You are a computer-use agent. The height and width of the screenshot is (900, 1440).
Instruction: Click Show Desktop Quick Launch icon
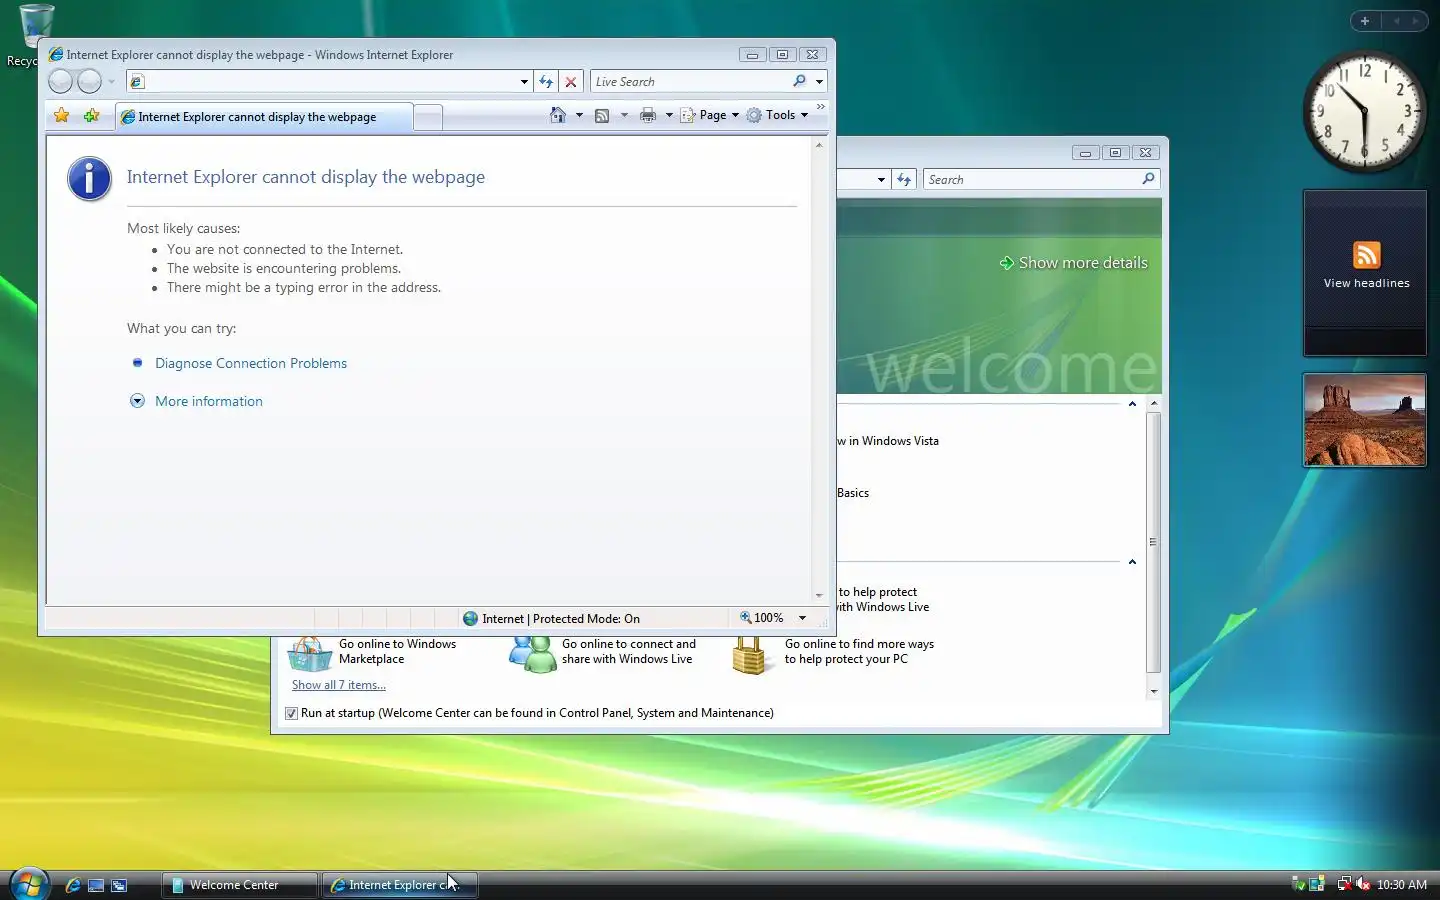click(96, 885)
